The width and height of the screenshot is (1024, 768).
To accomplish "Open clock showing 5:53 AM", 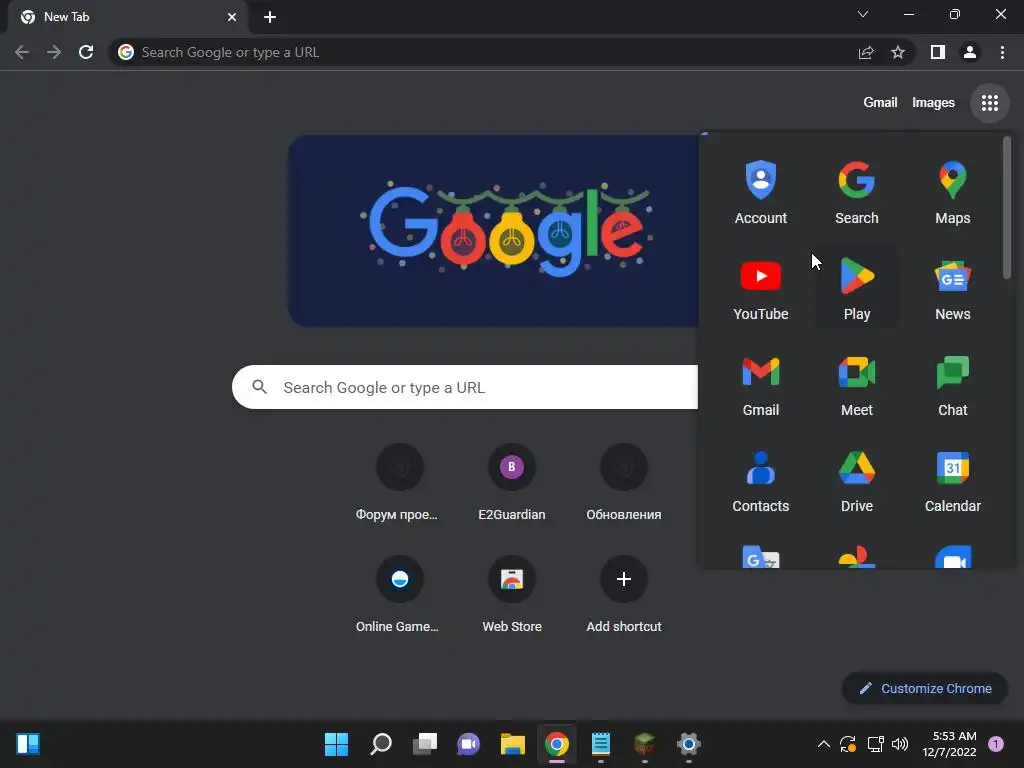I will pyautogui.click(x=950, y=744).
